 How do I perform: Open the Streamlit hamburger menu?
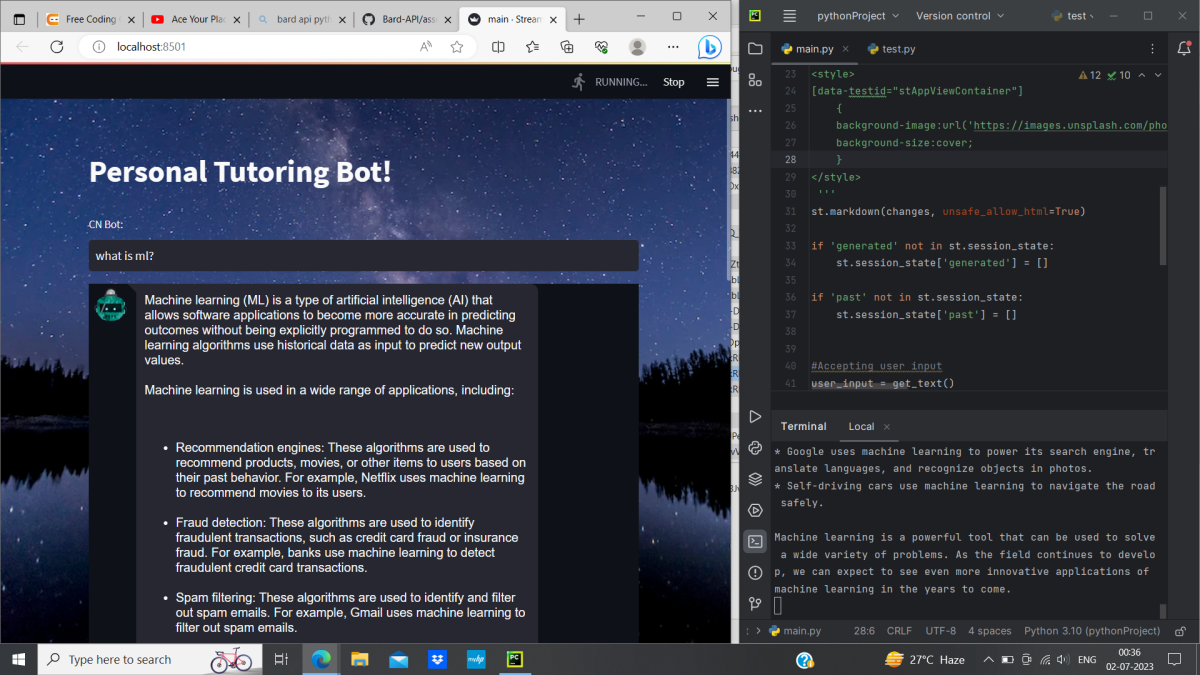pyautogui.click(x=713, y=82)
